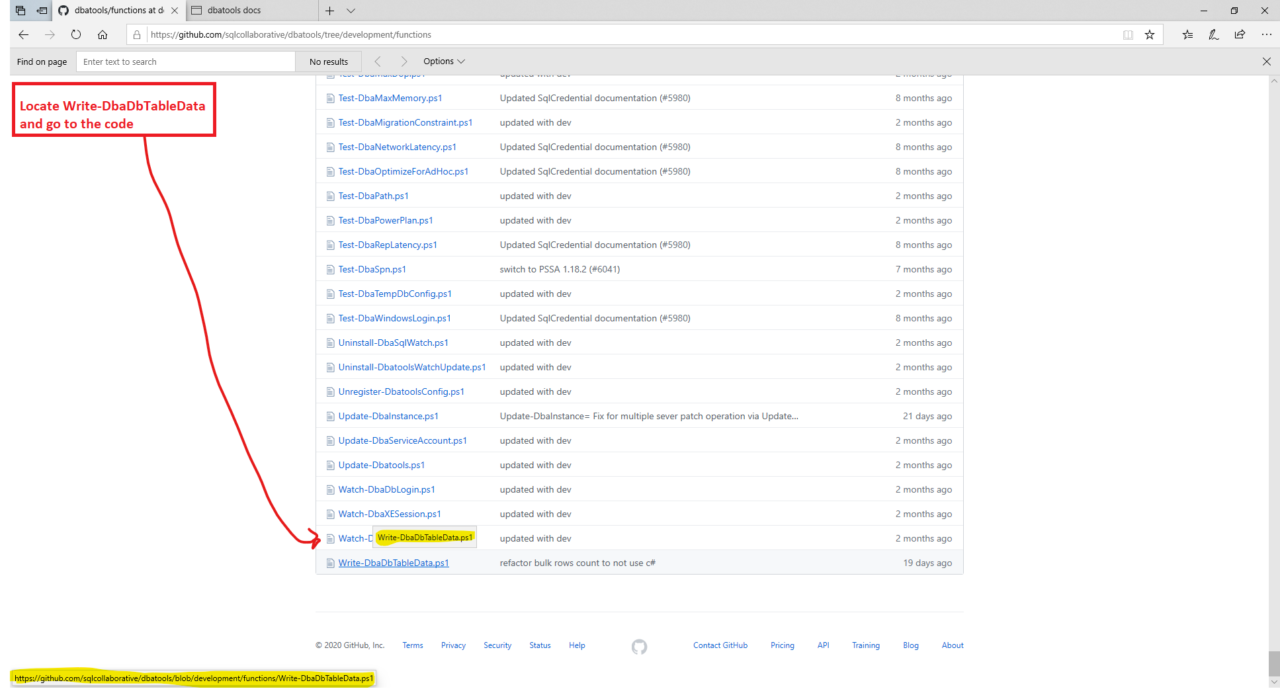Click the Contact GitHub footer link
This screenshot has height=689, width=1280.
(x=720, y=646)
